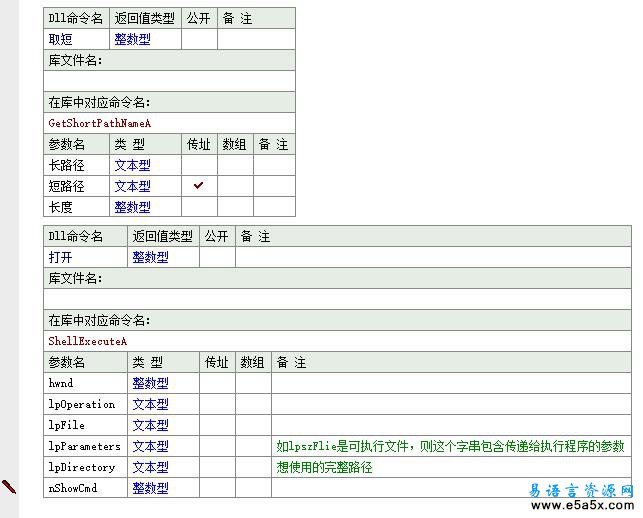
Task: Click 返回值类型 header in the 打开 table
Action: click(x=163, y=236)
